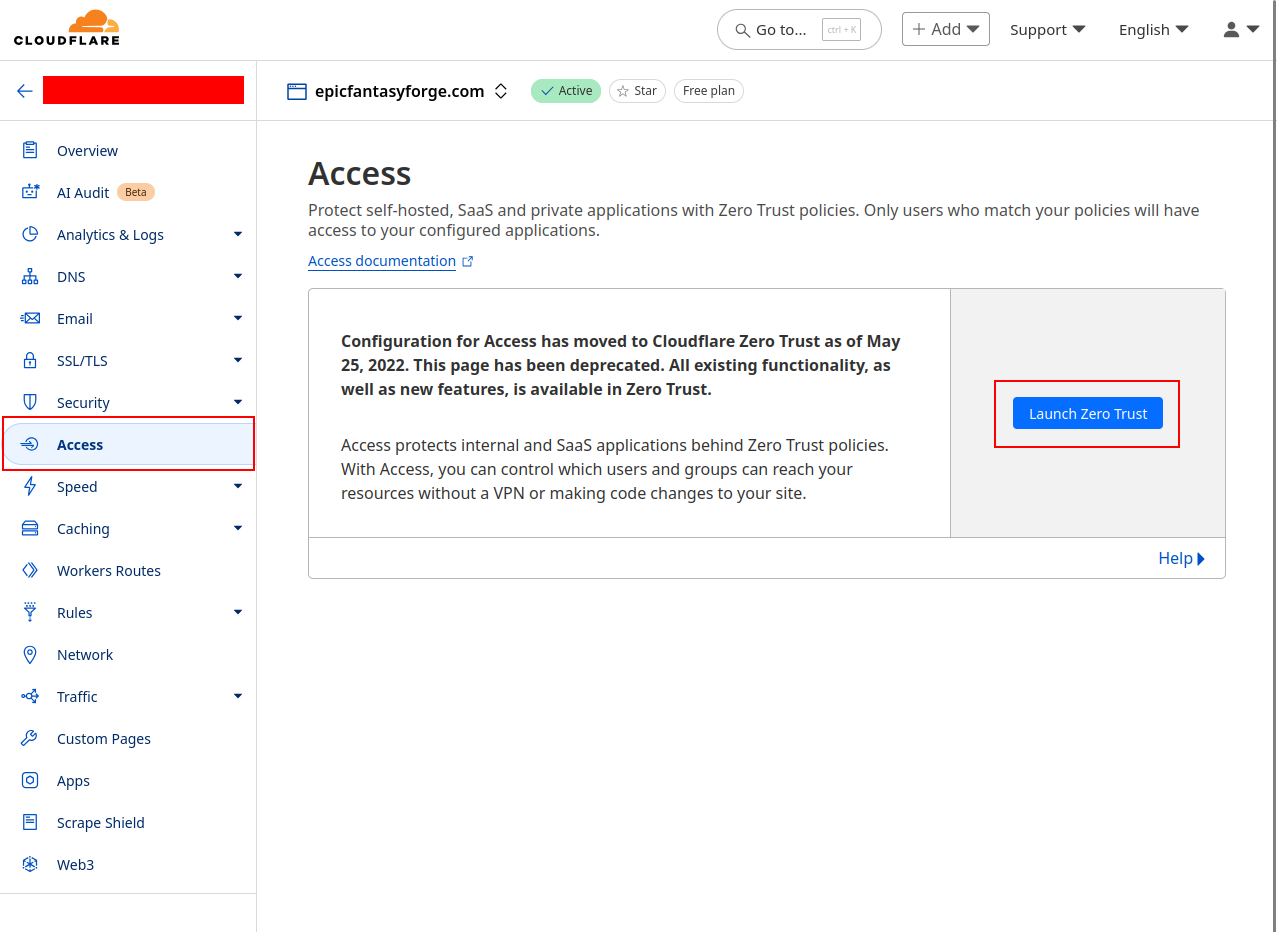
Task: Open the Access documentation link
Action: 382,261
